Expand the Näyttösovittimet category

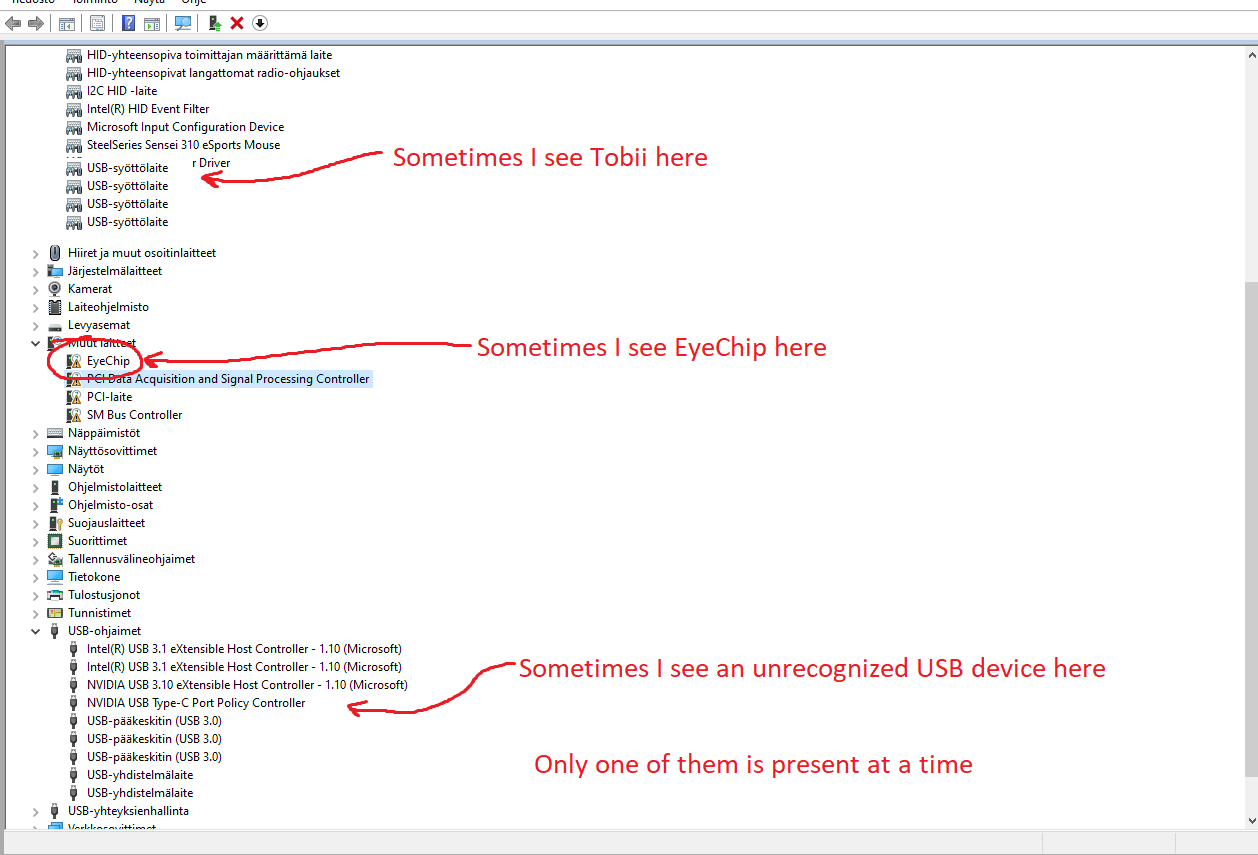pyautogui.click(x=36, y=451)
